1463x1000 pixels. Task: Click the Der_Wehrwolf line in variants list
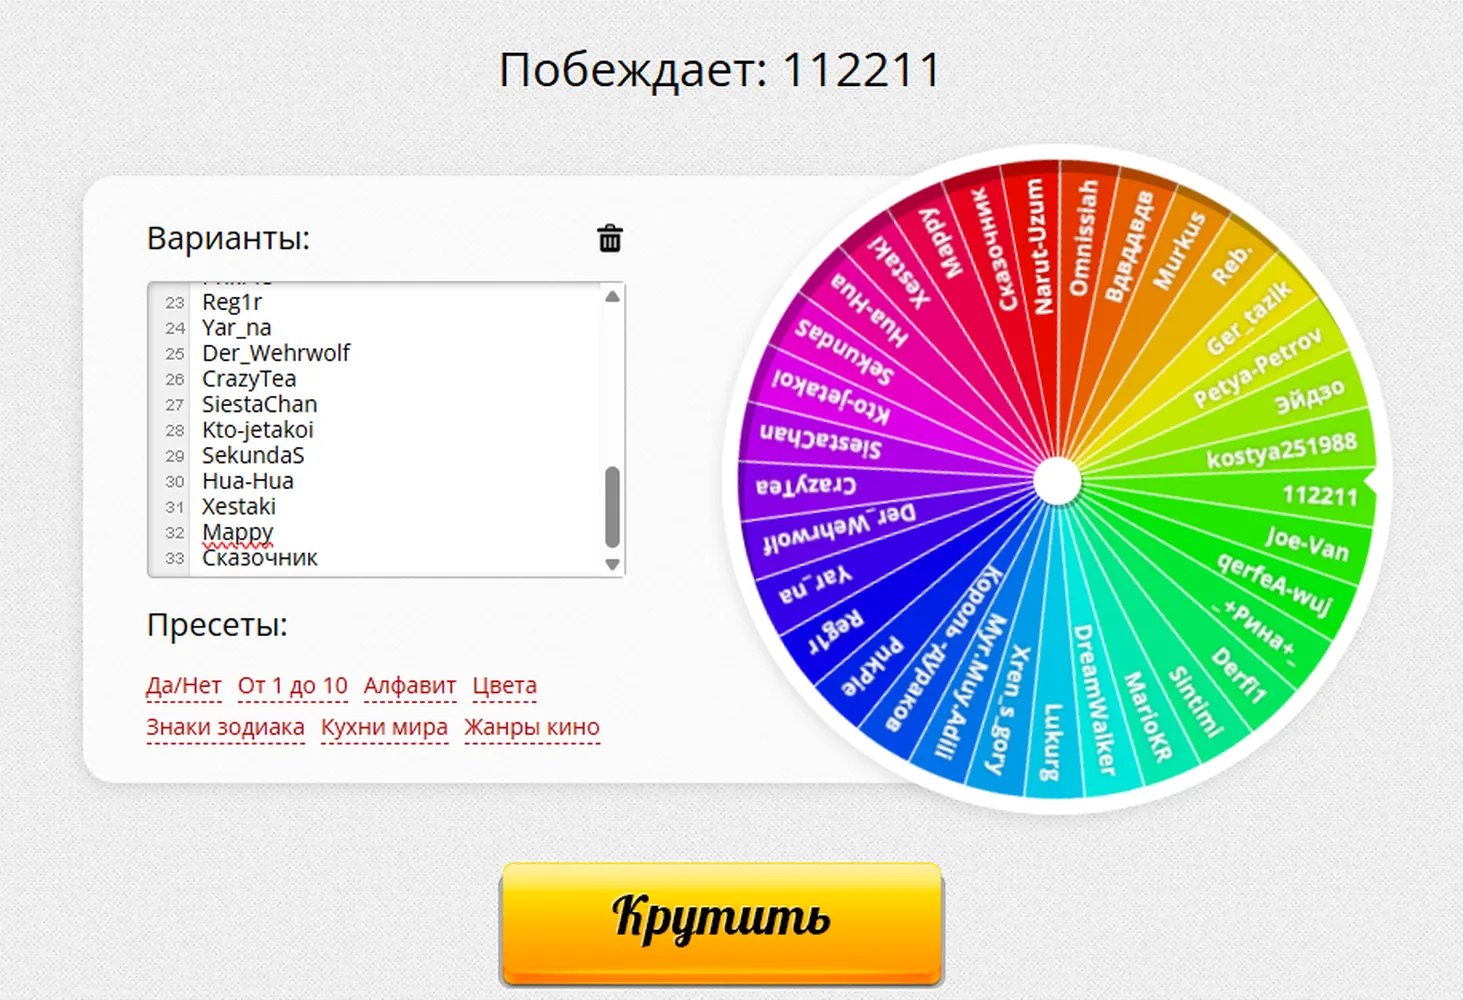coord(276,353)
